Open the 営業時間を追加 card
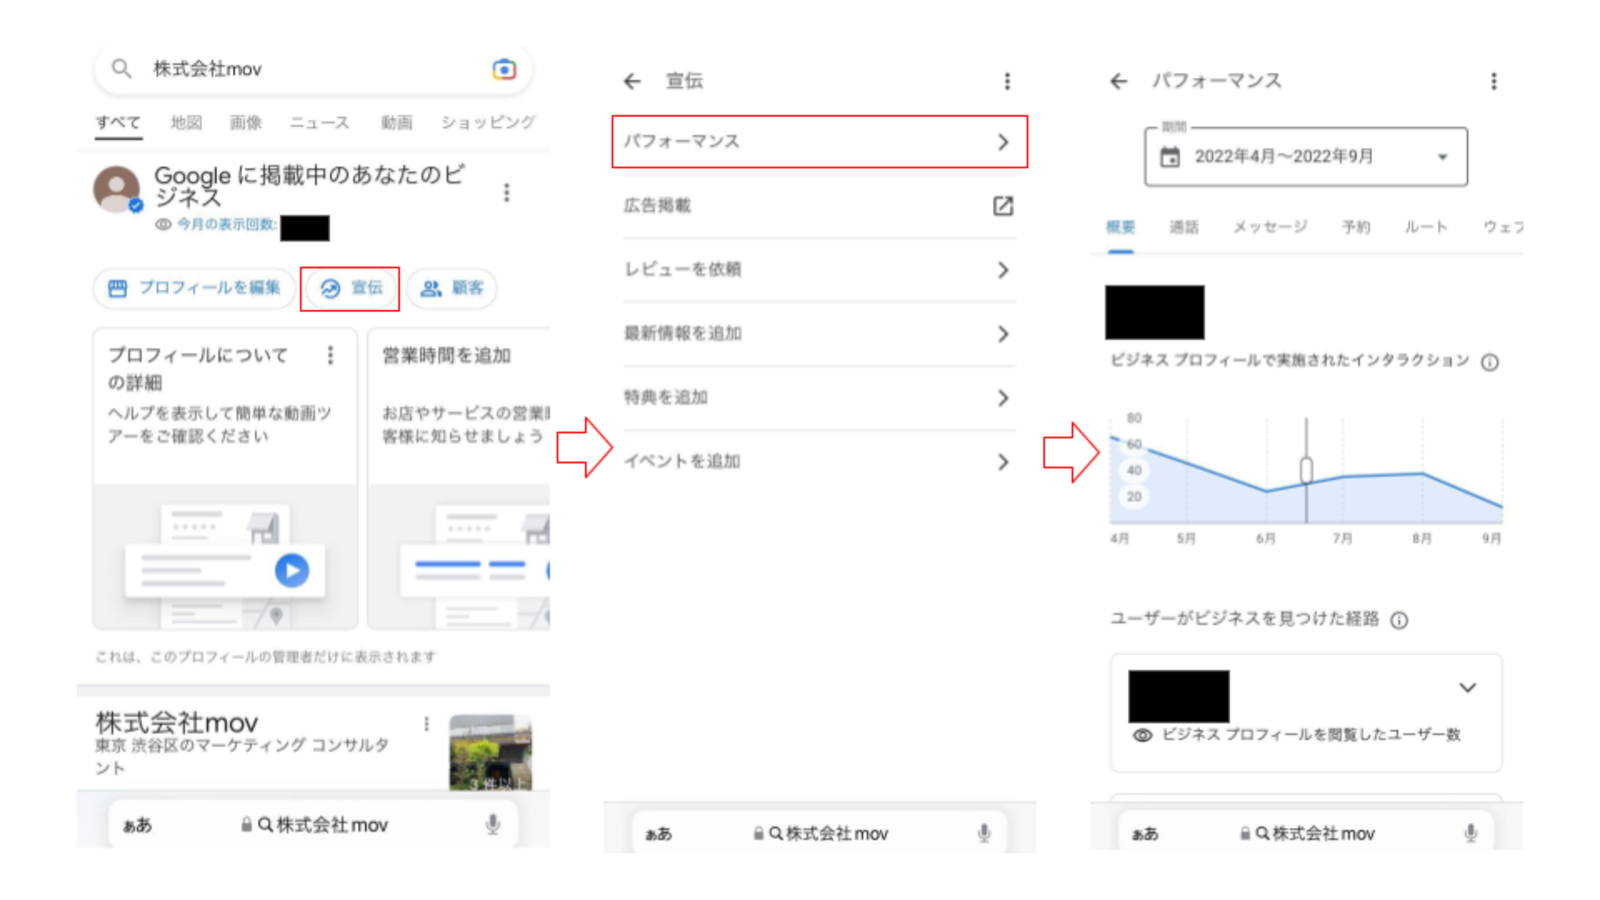This screenshot has width=1600, height=900. click(x=459, y=478)
